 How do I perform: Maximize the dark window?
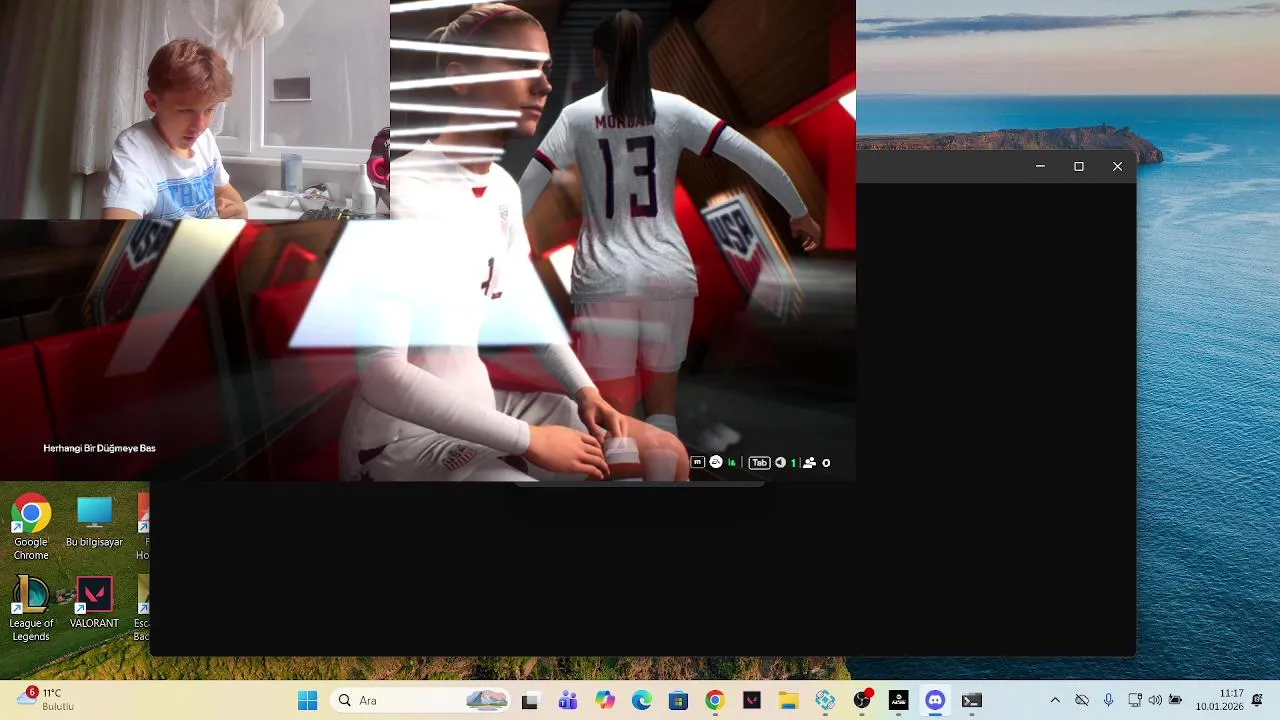pos(1078,166)
